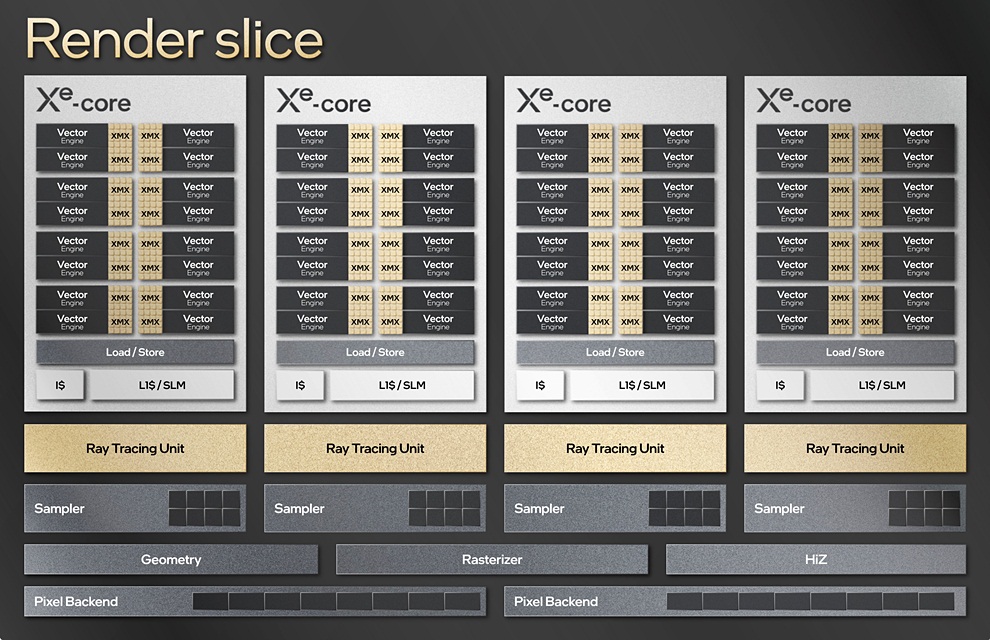Select the HiZ block
This screenshot has width=990, height=640.
815,560
